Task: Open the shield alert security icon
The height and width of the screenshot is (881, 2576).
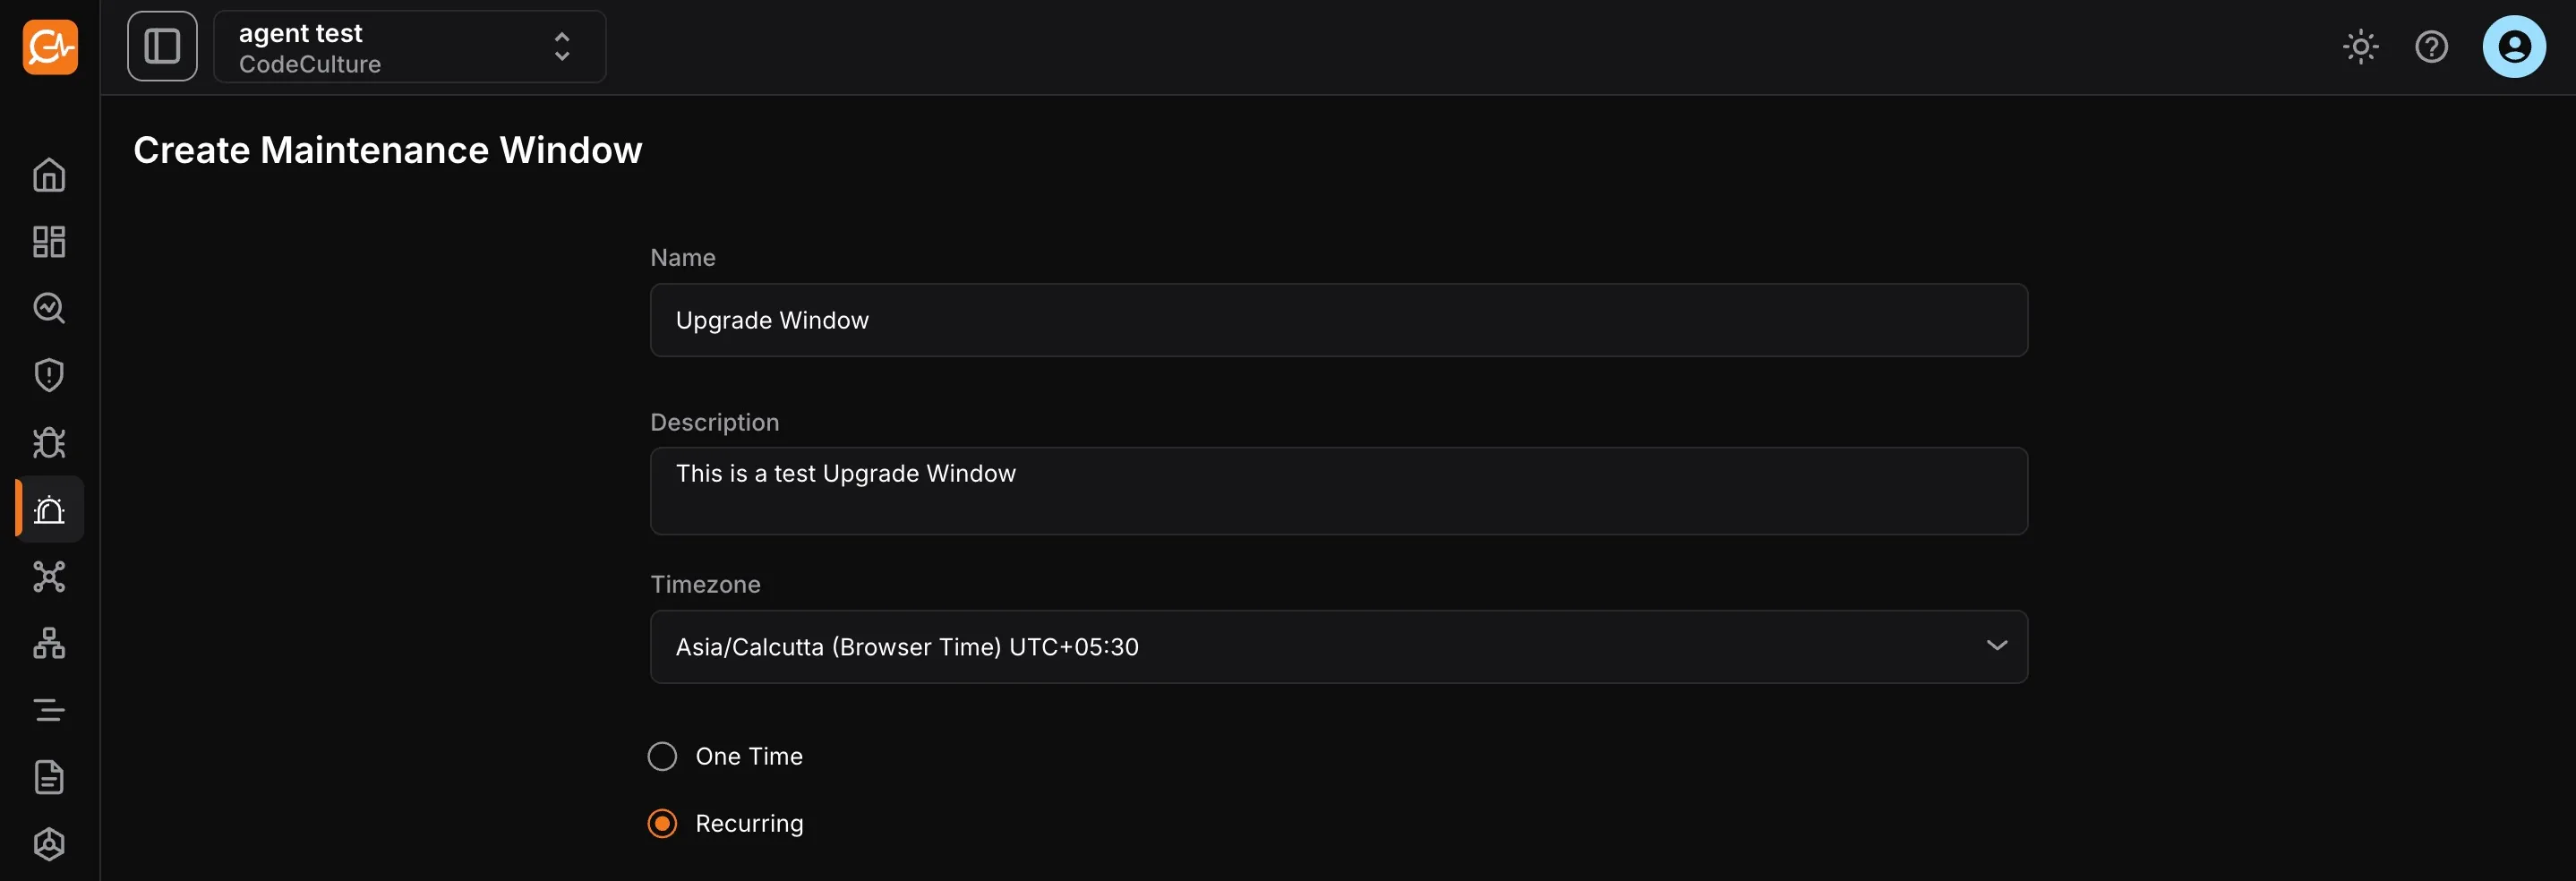Action: (49, 375)
